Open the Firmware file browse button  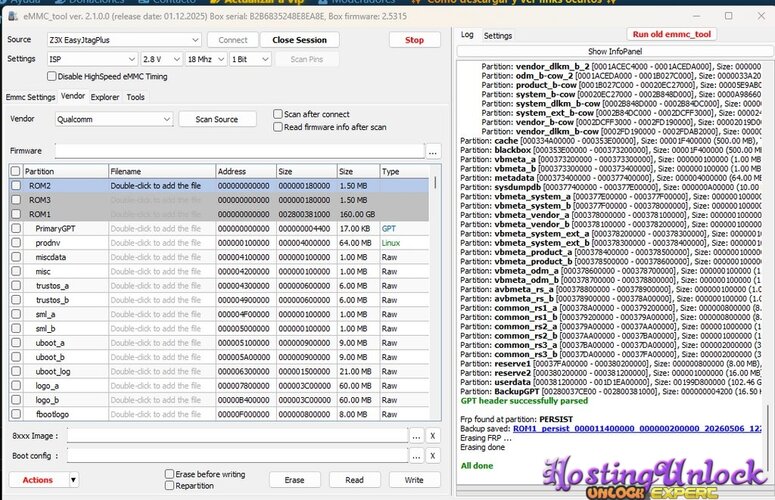tap(432, 152)
